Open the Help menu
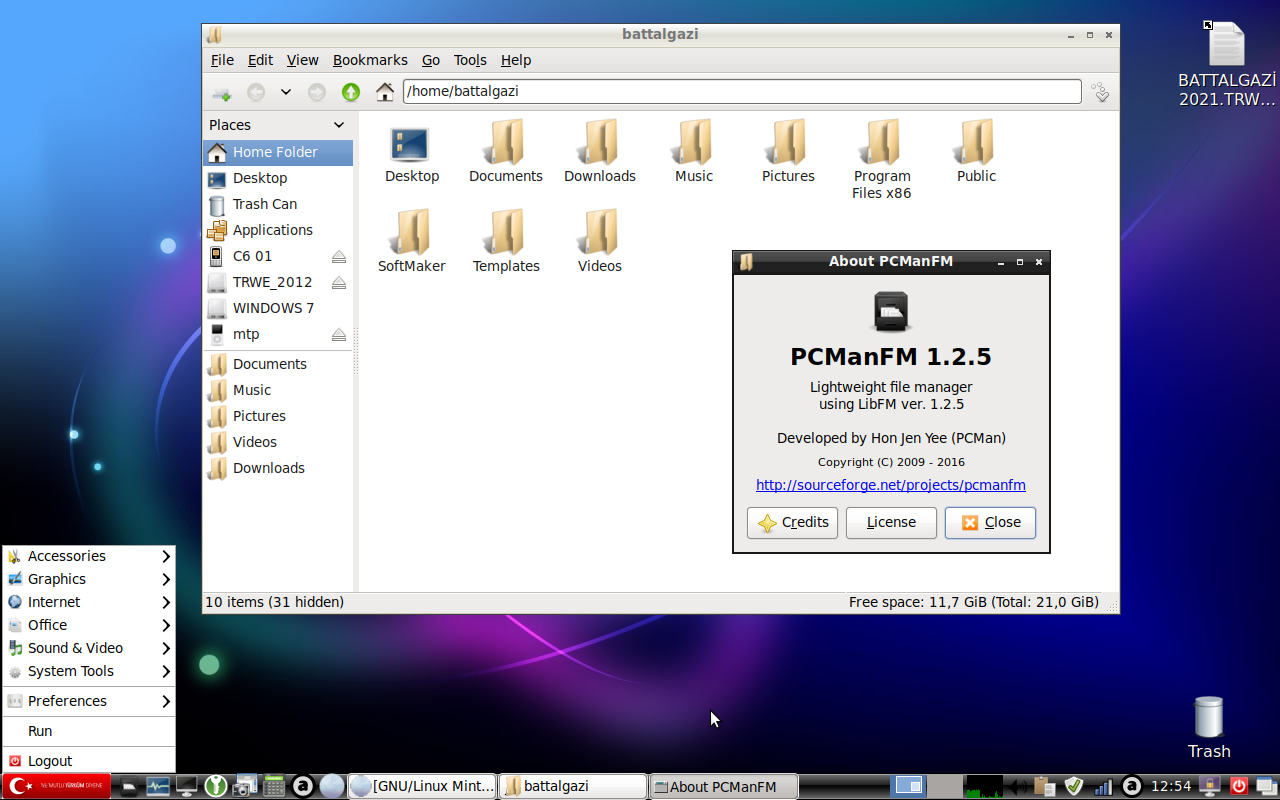 coord(516,60)
